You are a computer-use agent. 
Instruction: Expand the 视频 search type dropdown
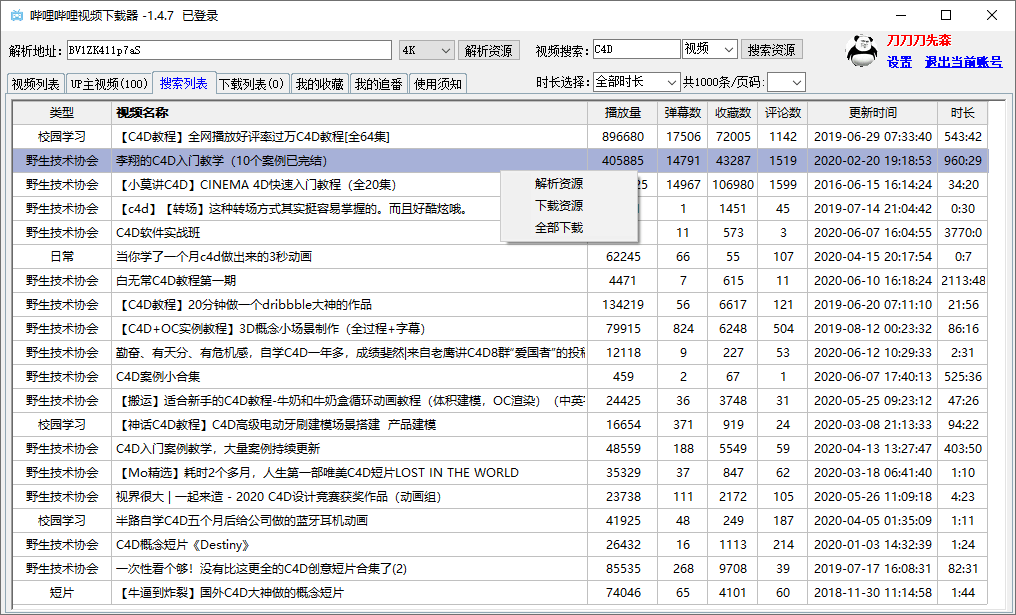(710, 50)
